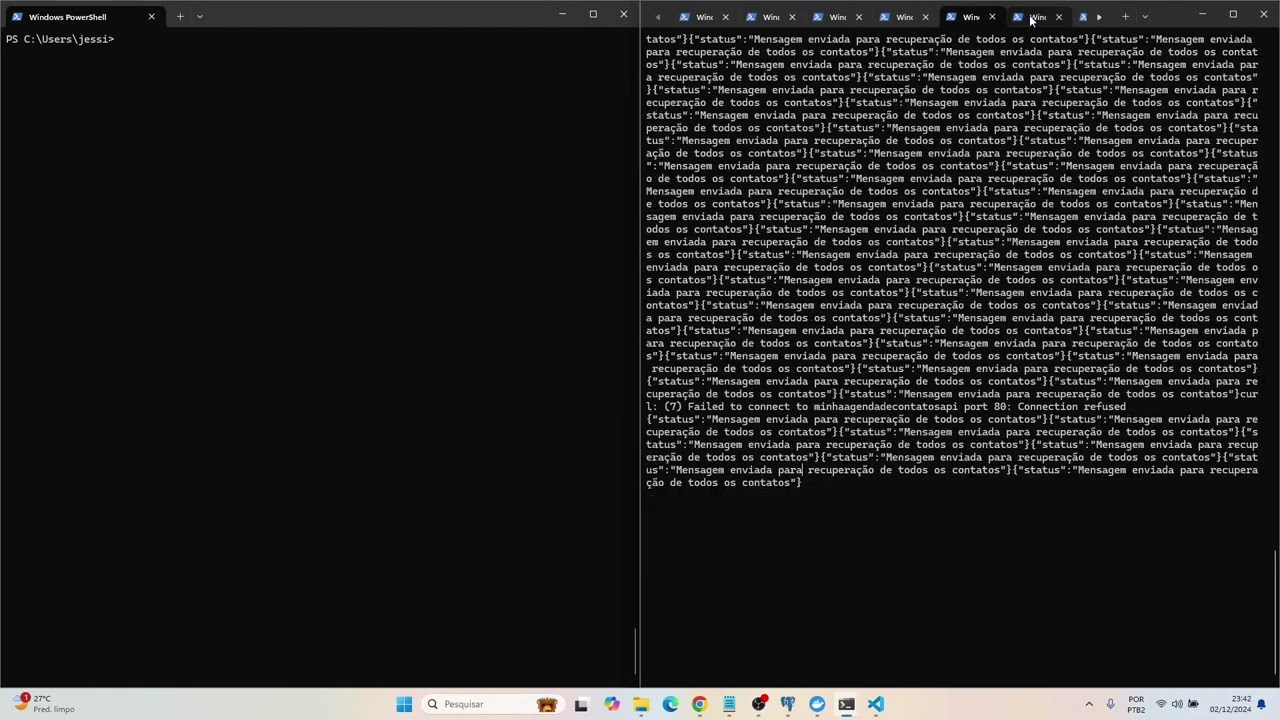Open Google Chrome from the taskbar
This screenshot has width=1280, height=720.
point(699,704)
